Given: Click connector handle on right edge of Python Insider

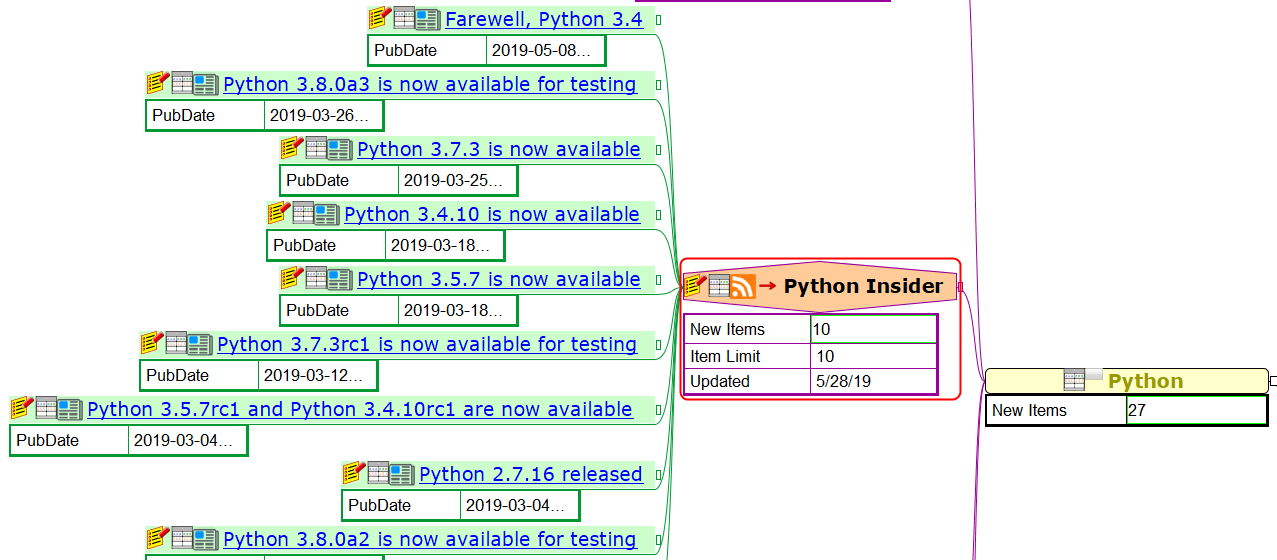Looking at the screenshot, I should pos(960,287).
